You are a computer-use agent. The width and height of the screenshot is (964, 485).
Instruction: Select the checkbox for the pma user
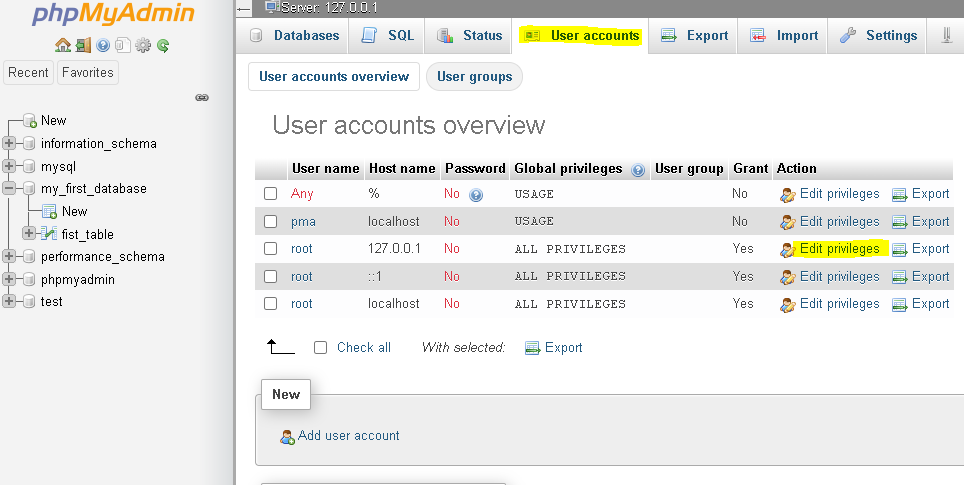[x=270, y=221]
